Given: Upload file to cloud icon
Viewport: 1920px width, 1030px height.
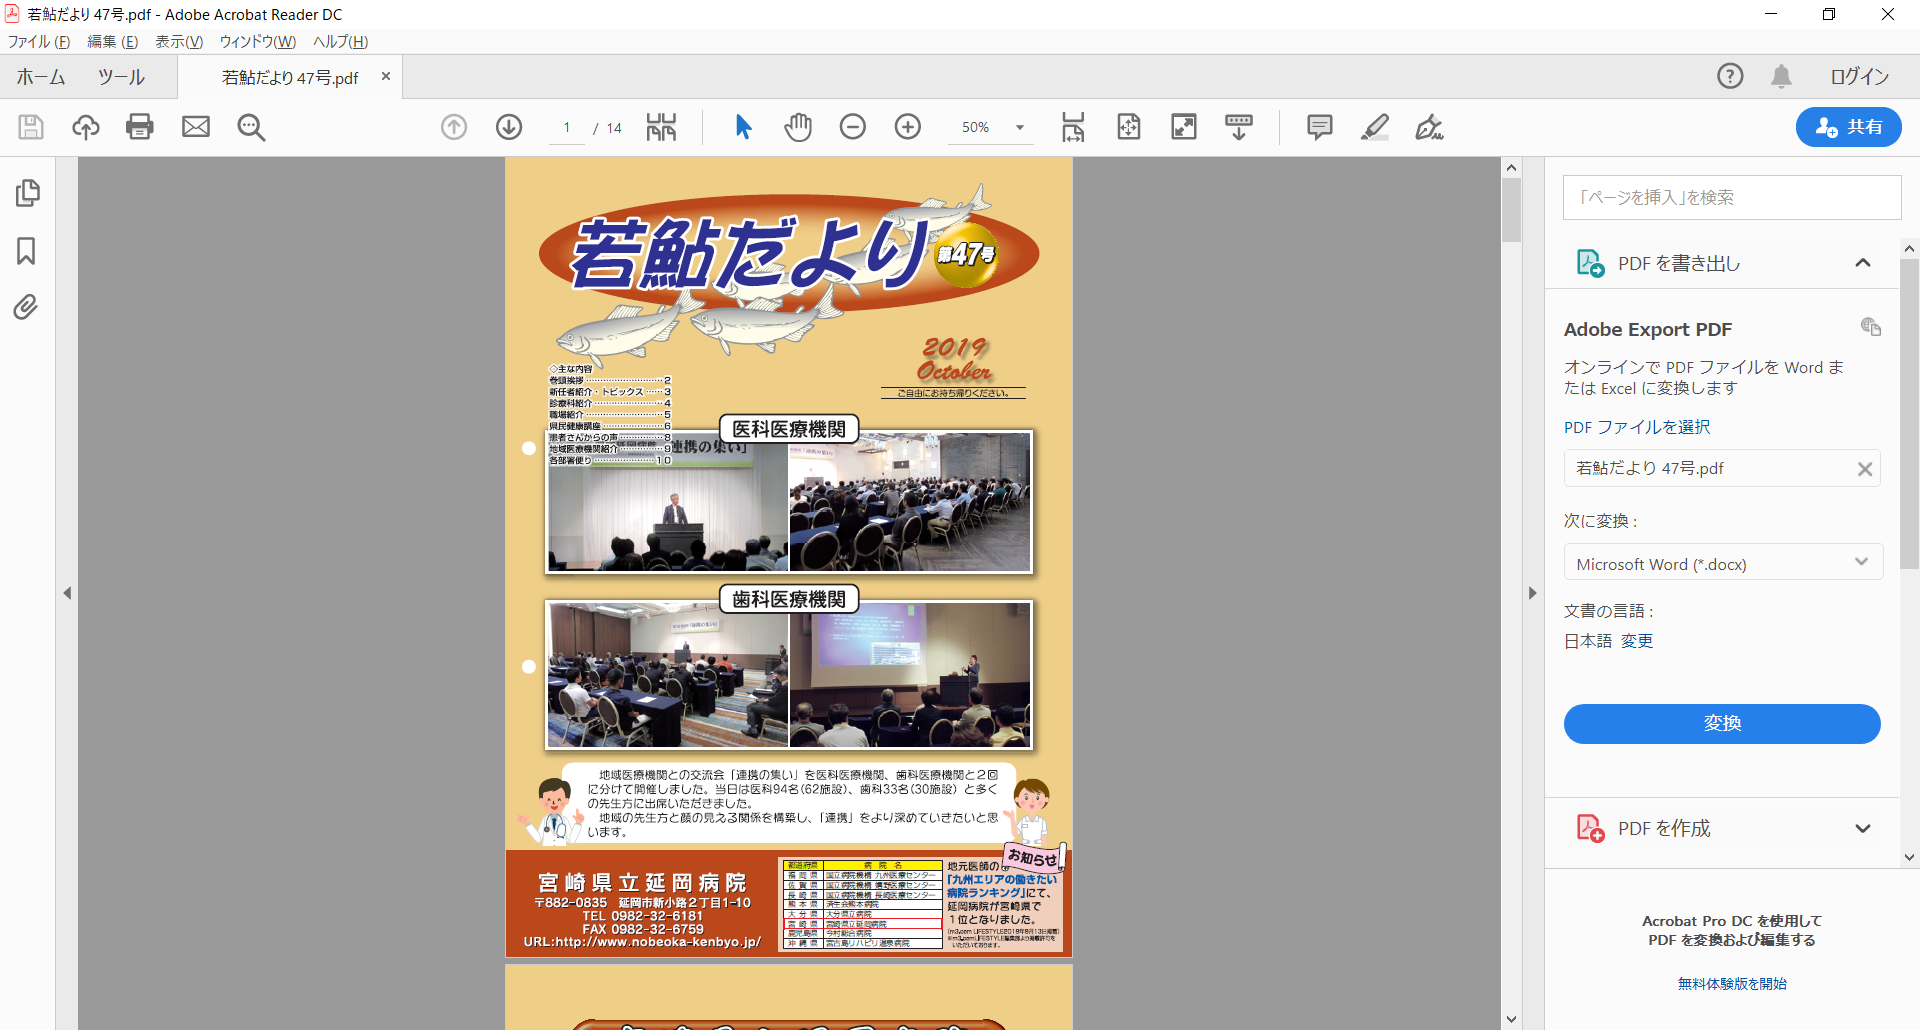Looking at the screenshot, I should [86, 127].
